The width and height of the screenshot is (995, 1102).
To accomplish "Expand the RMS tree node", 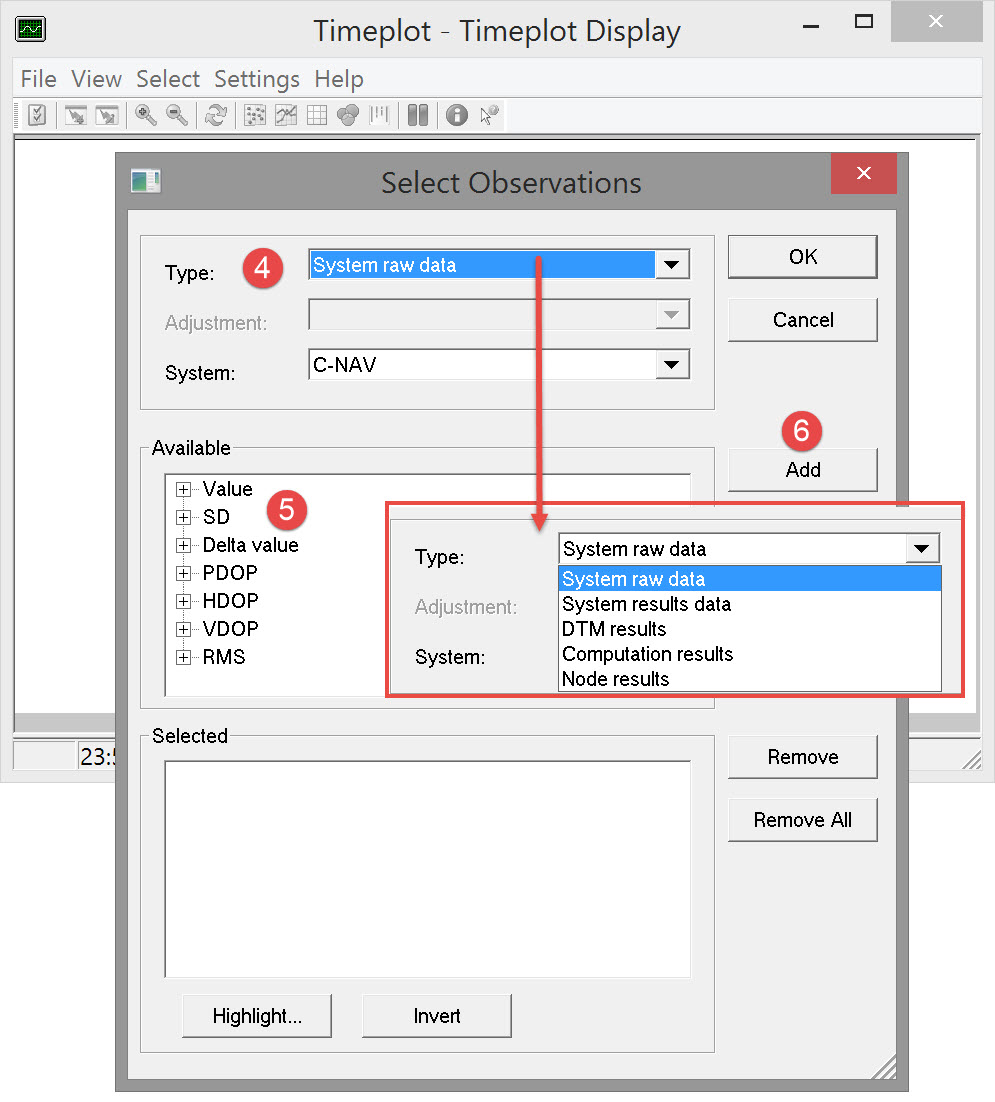I will click(x=183, y=658).
